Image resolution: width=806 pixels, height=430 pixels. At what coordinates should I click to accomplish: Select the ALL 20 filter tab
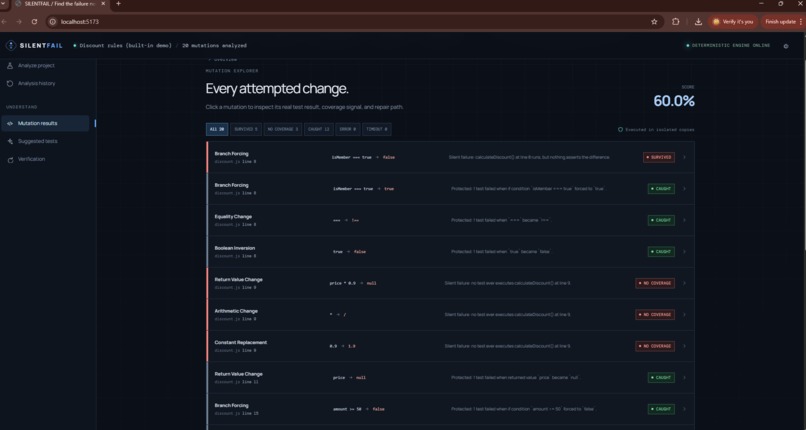pos(217,129)
